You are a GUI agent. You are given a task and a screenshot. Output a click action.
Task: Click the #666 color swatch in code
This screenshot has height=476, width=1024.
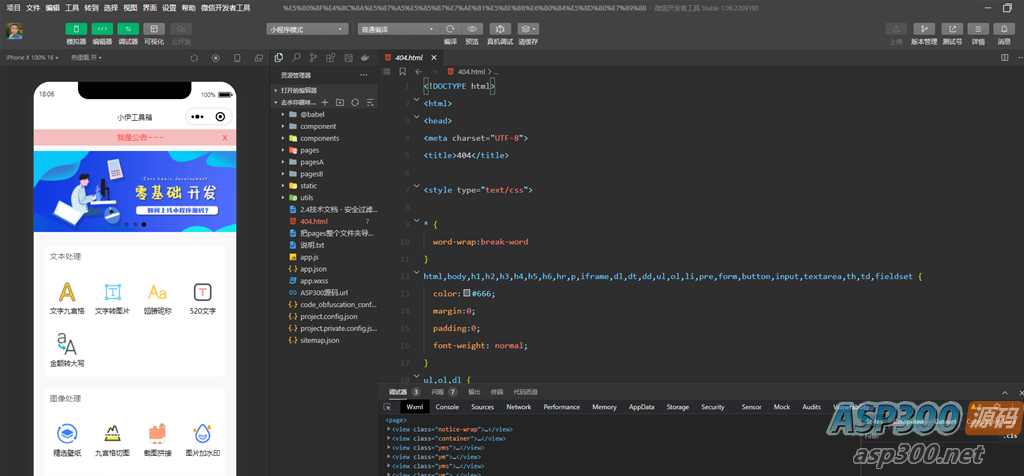click(467, 294)
